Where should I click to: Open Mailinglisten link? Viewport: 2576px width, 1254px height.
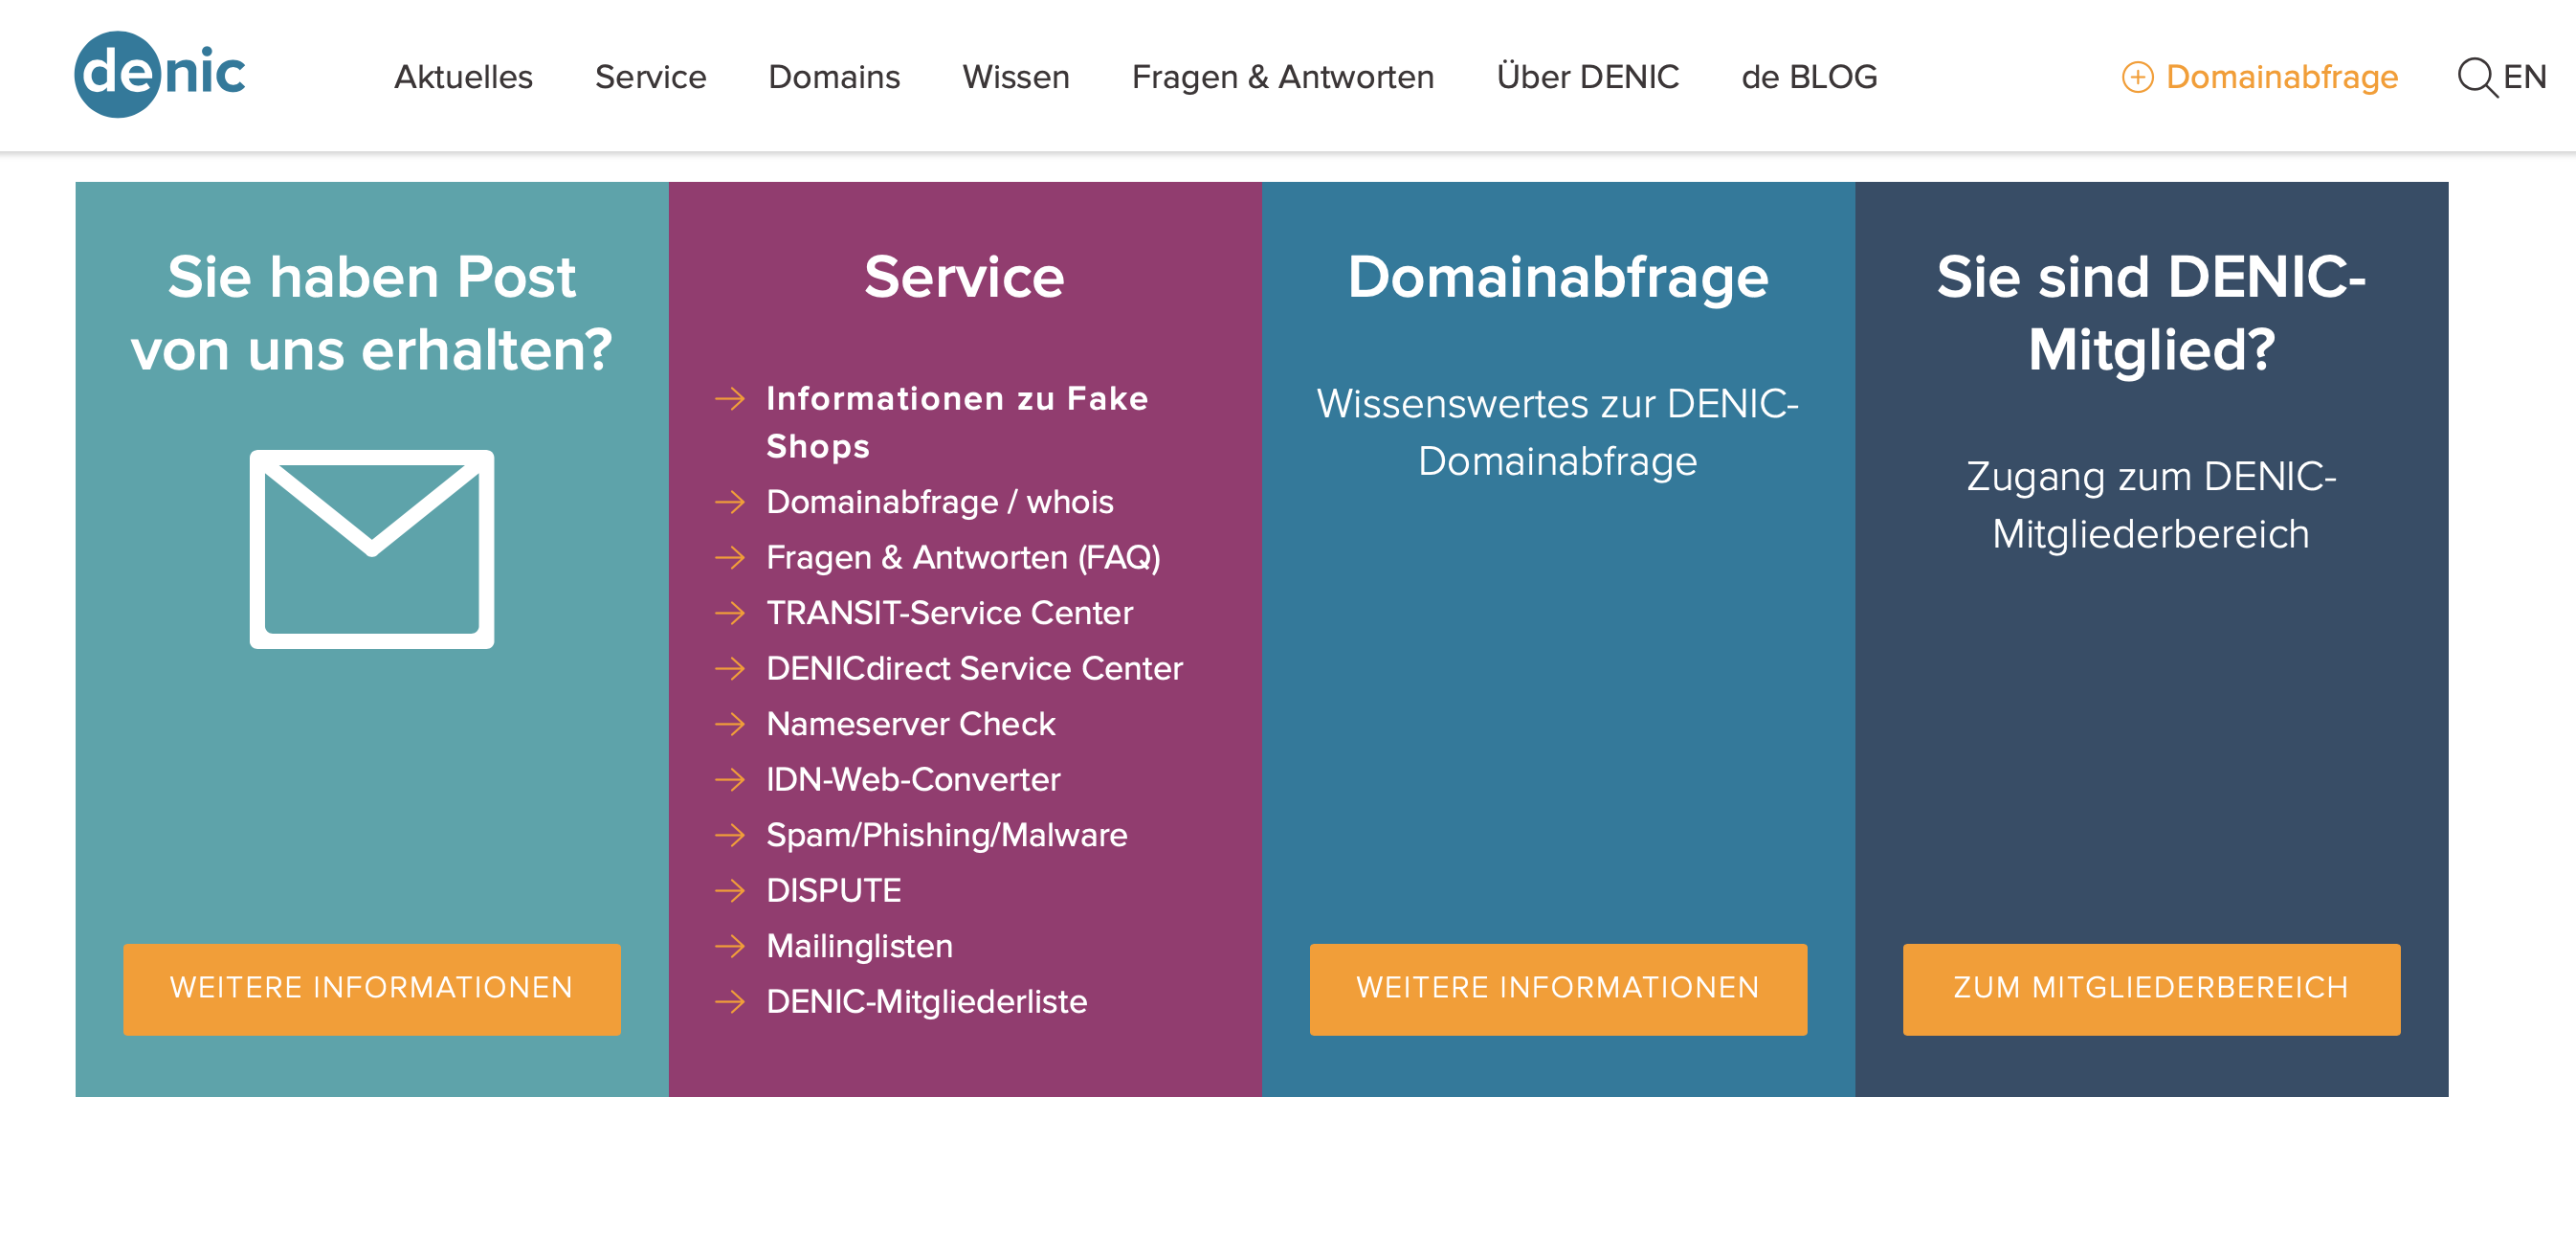click(x=859, y=946)
